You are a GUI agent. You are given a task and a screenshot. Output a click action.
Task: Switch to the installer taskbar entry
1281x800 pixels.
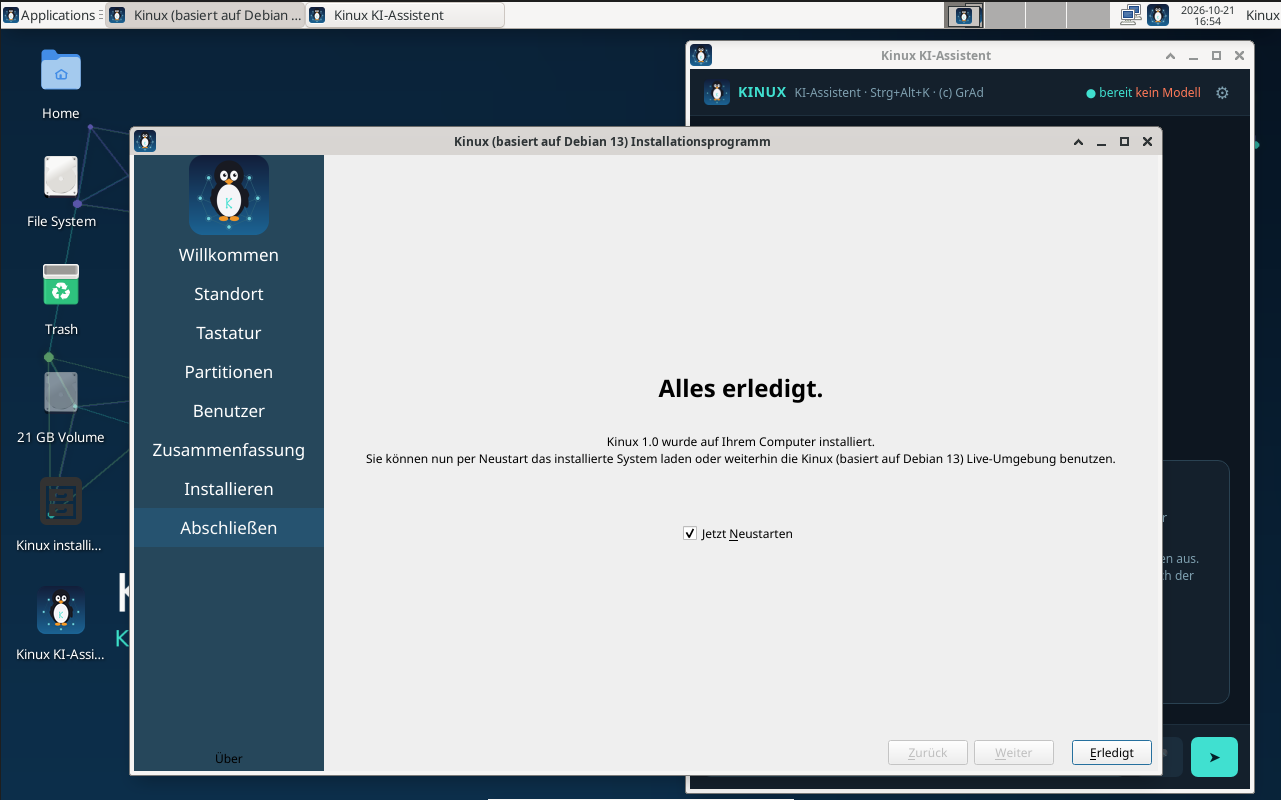click(x=205, y=15)
